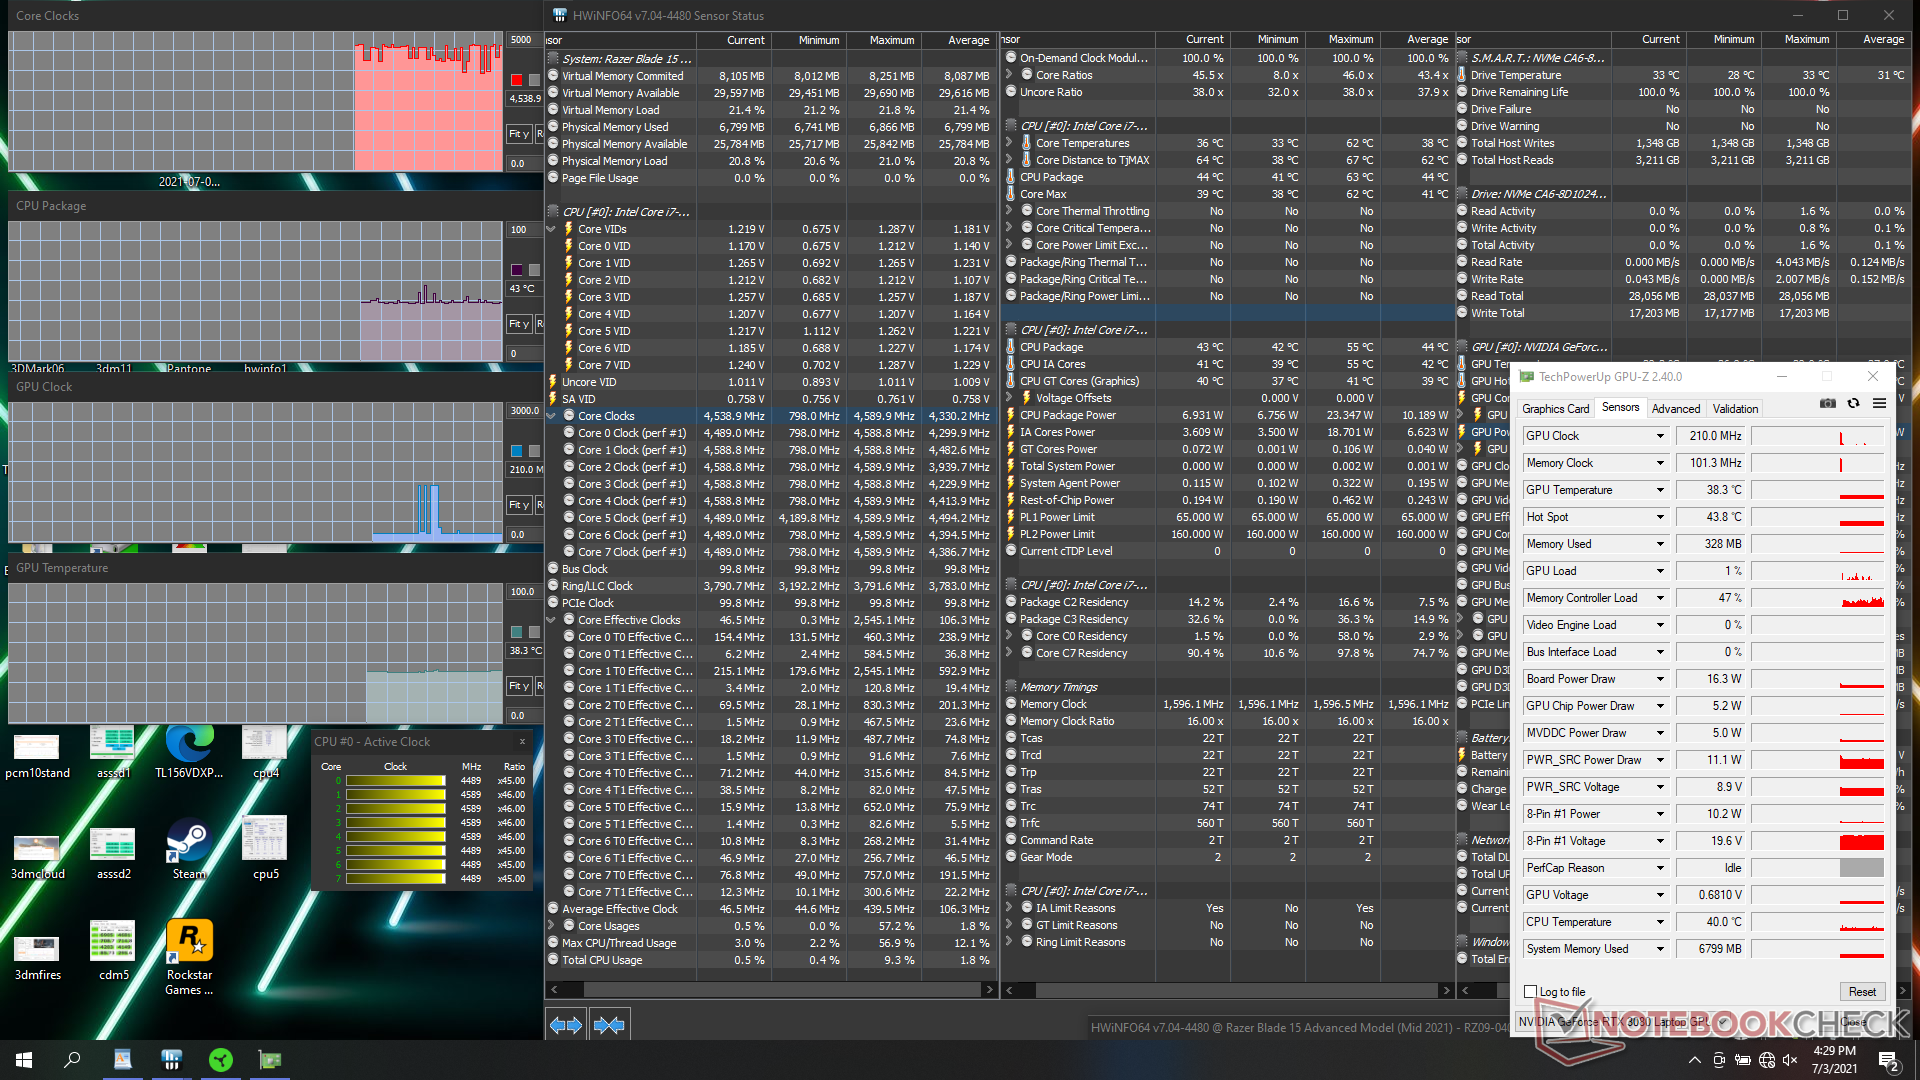The height and width of the screenshot is (1080, 1920).
Task: Enable the Log to file checkbox
Action: (1530, 992)
